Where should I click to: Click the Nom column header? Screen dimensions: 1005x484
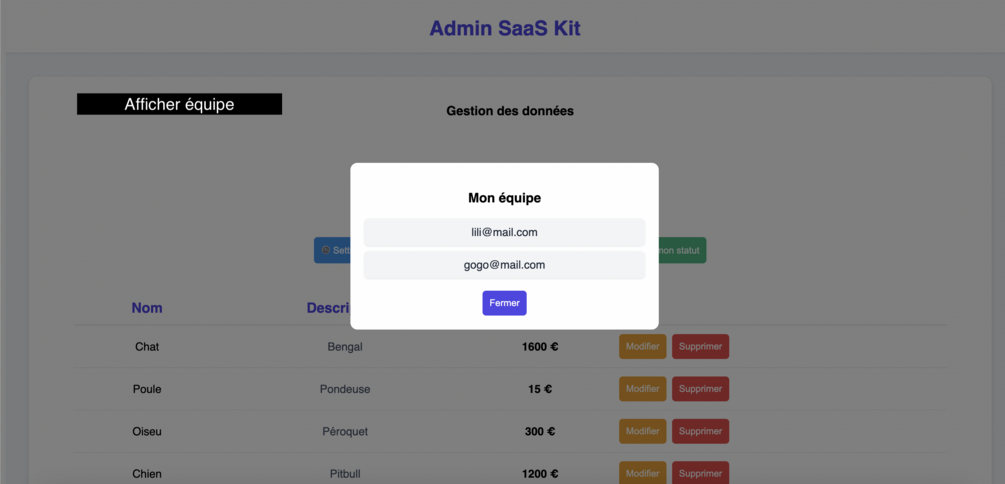pyautogui.click(x=147, y=308)
